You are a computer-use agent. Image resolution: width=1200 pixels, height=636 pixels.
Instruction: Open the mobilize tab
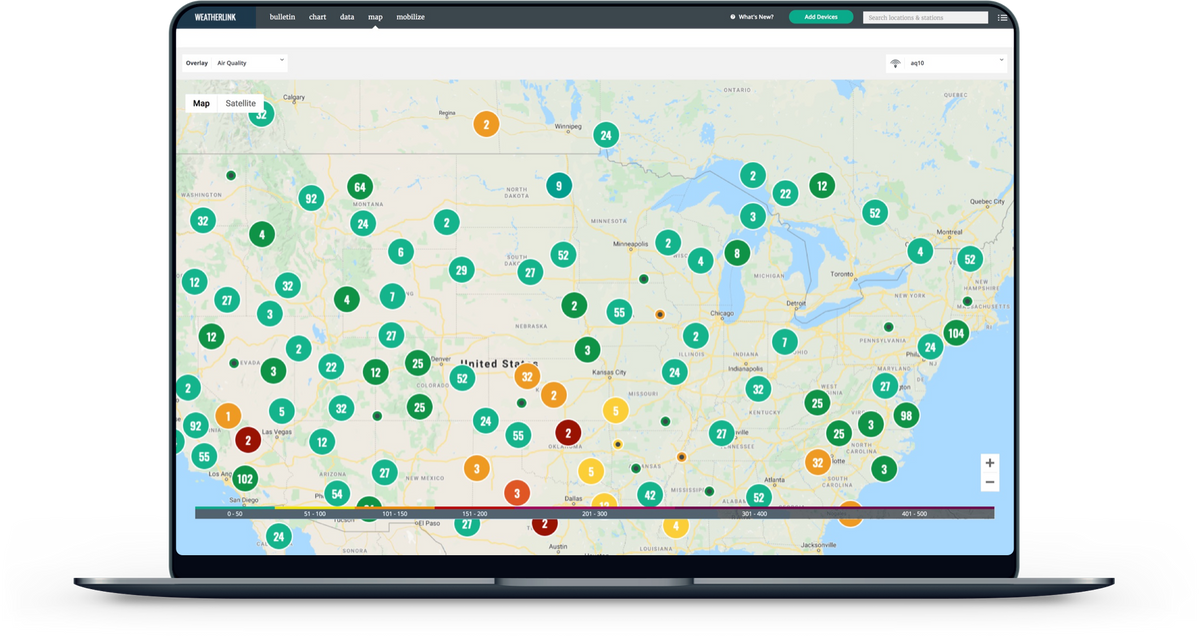[x=410, y=17]
